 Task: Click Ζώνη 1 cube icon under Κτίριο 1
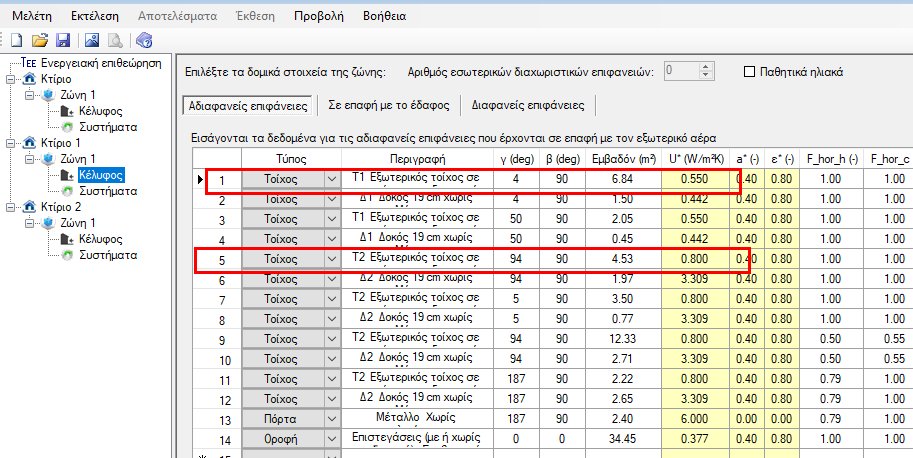pyautogui.click(x=49, y=159)
